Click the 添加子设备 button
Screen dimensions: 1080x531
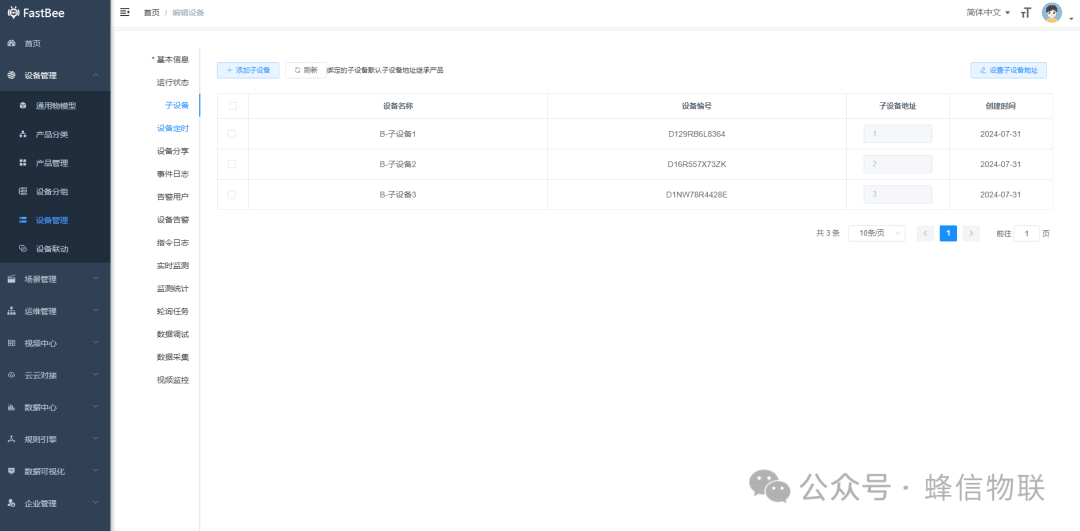248,70
